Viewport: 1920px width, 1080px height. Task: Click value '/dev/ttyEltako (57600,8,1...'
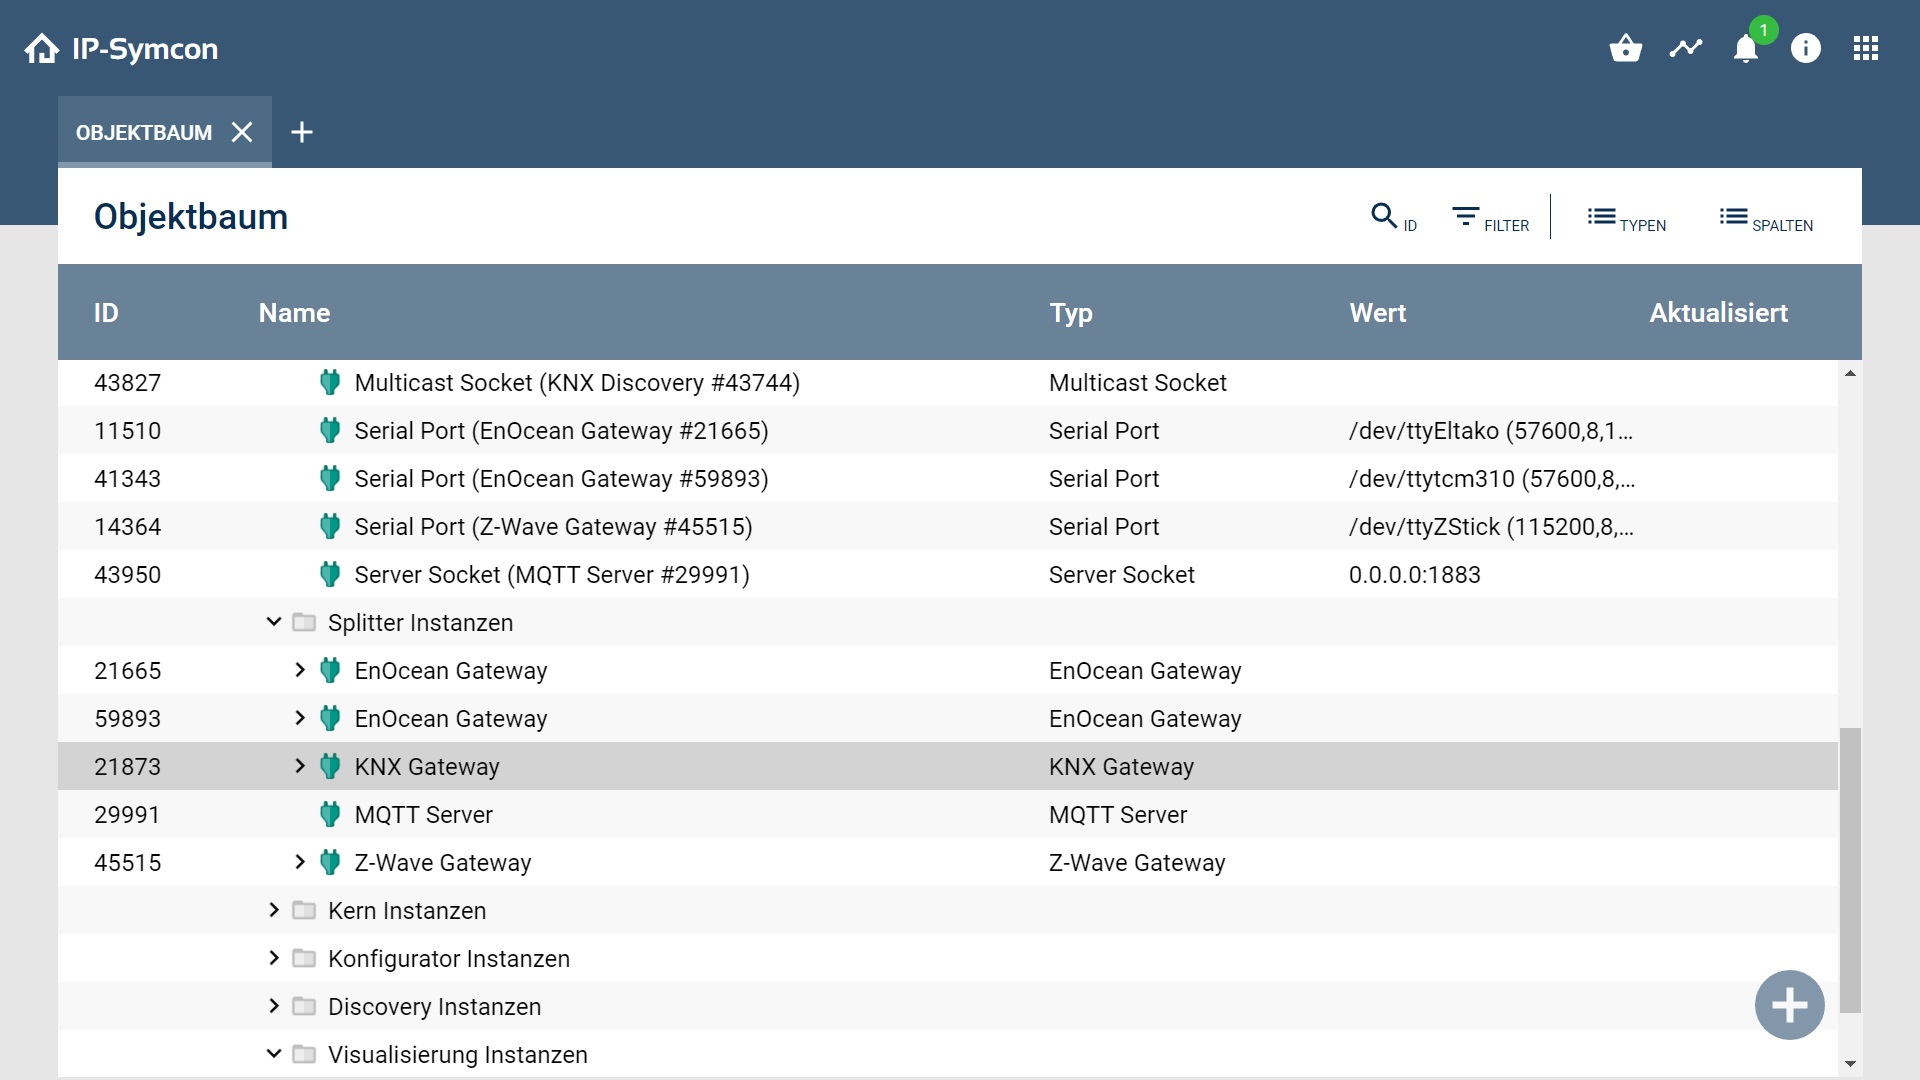pos(1491,431)
